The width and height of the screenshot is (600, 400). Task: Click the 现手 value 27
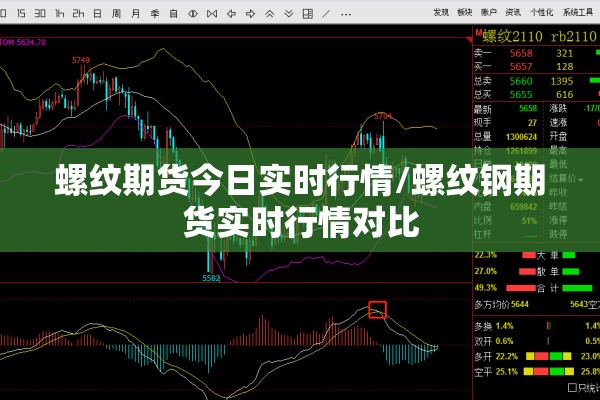point(532,123)
